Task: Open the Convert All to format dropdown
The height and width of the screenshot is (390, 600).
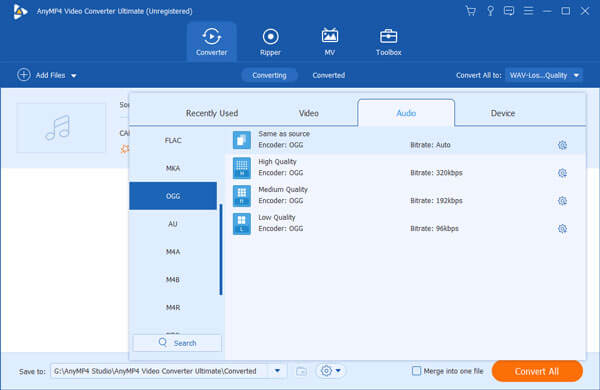Action: [x=544, y=75]
